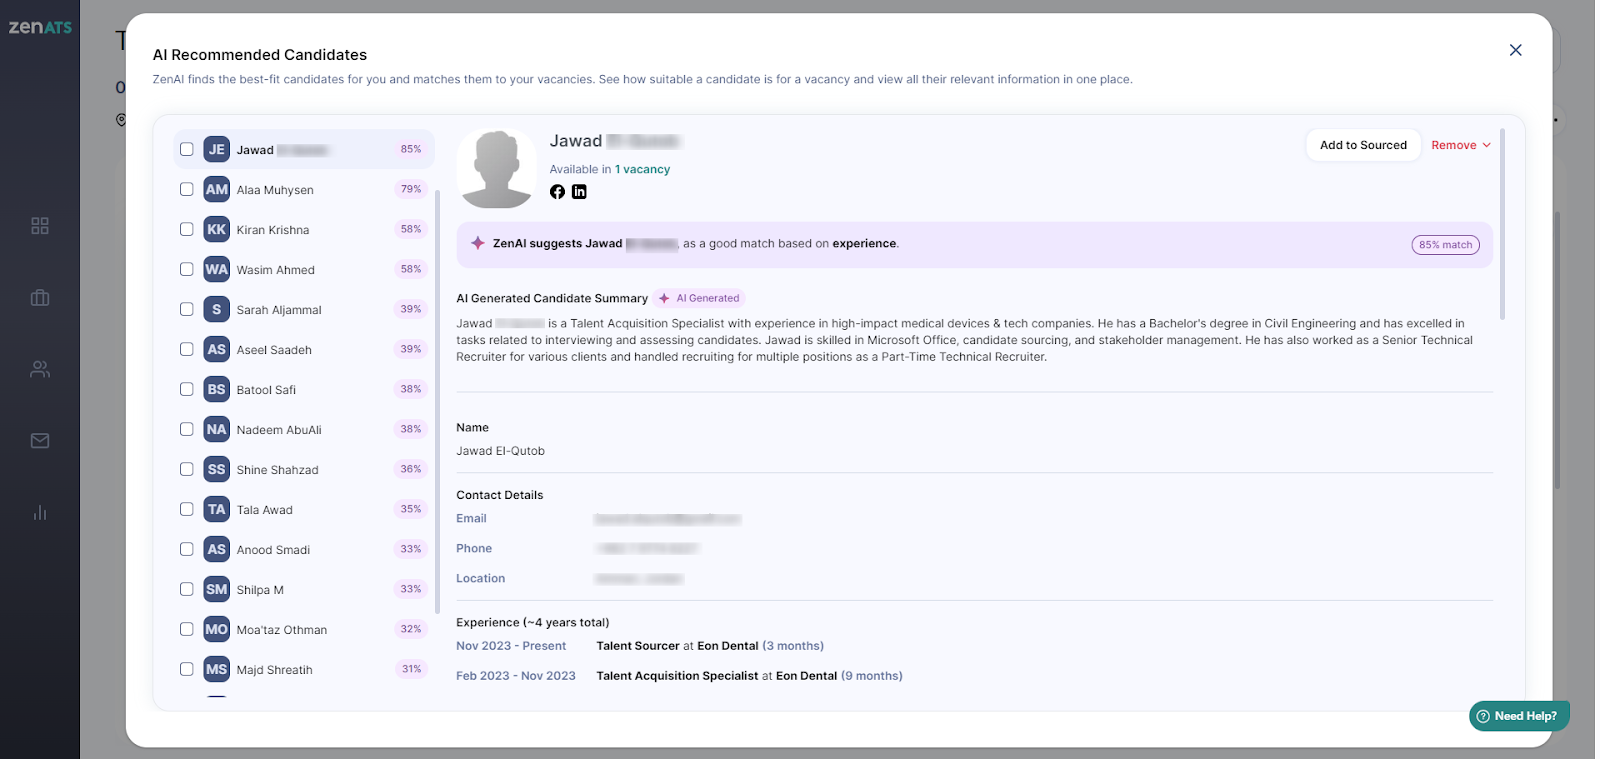Click the S avatar for Sarah Aljammal
Viewport: 1600px width, 759px height.
pos(217,309)
